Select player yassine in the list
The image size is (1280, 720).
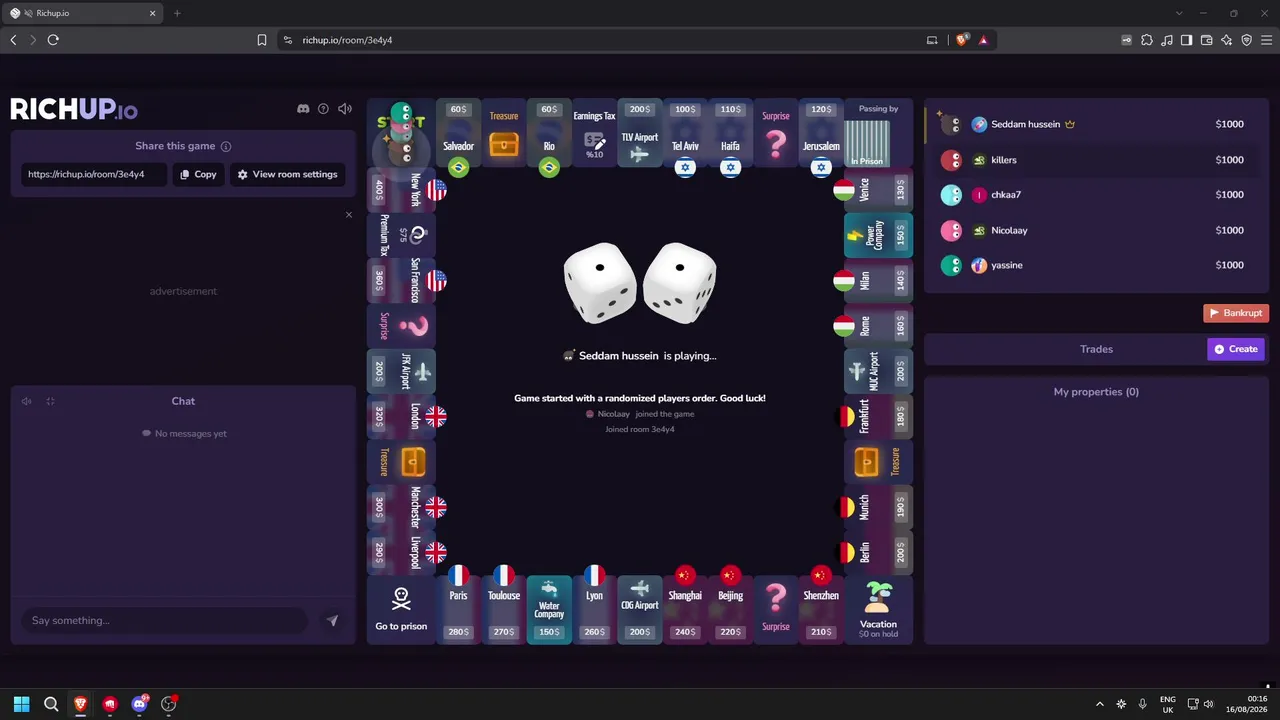(1096, 265)
